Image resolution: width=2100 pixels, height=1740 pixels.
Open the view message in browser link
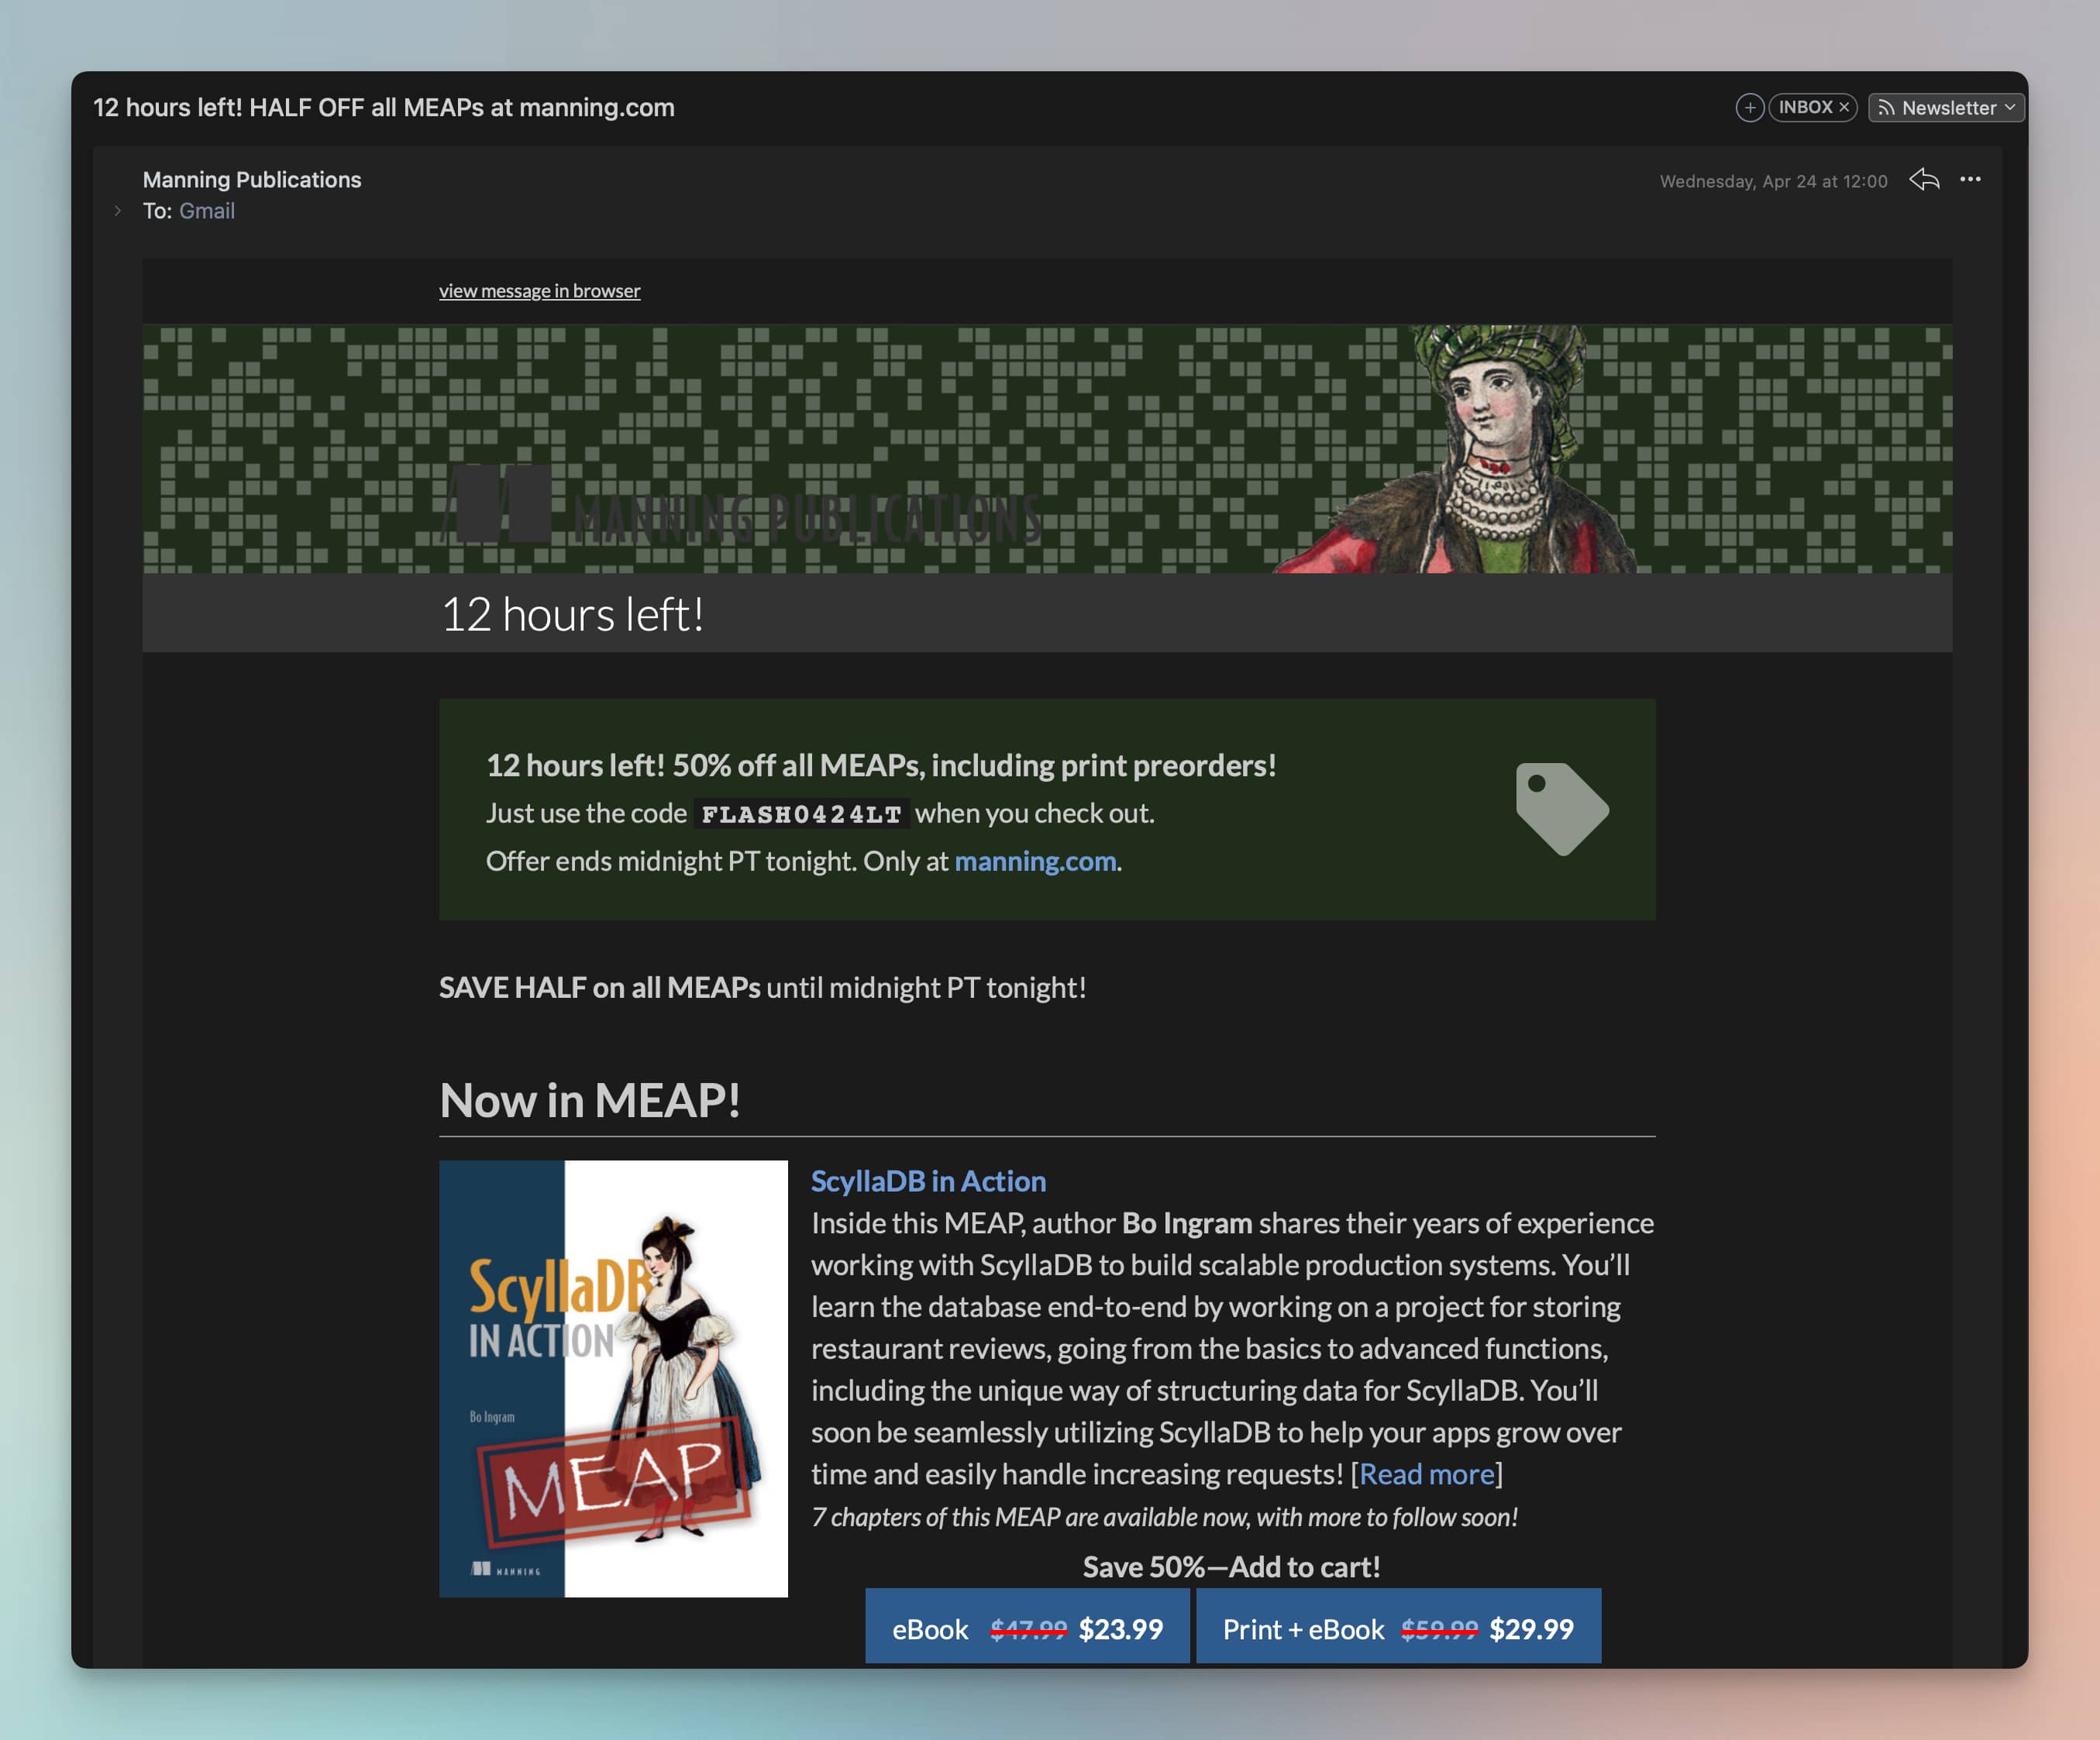tap(539, 291)
